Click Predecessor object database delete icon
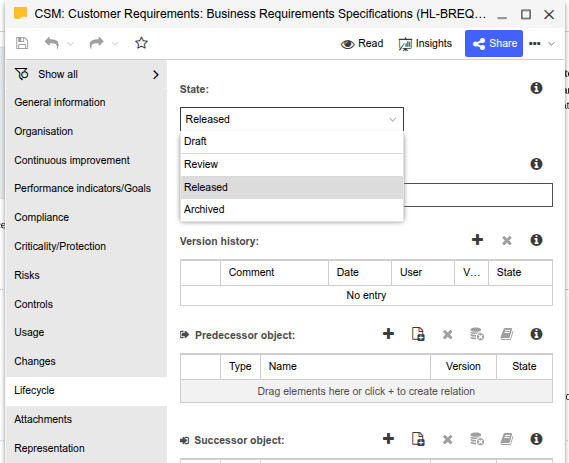 pyautogui.click(x=477, y=334)
